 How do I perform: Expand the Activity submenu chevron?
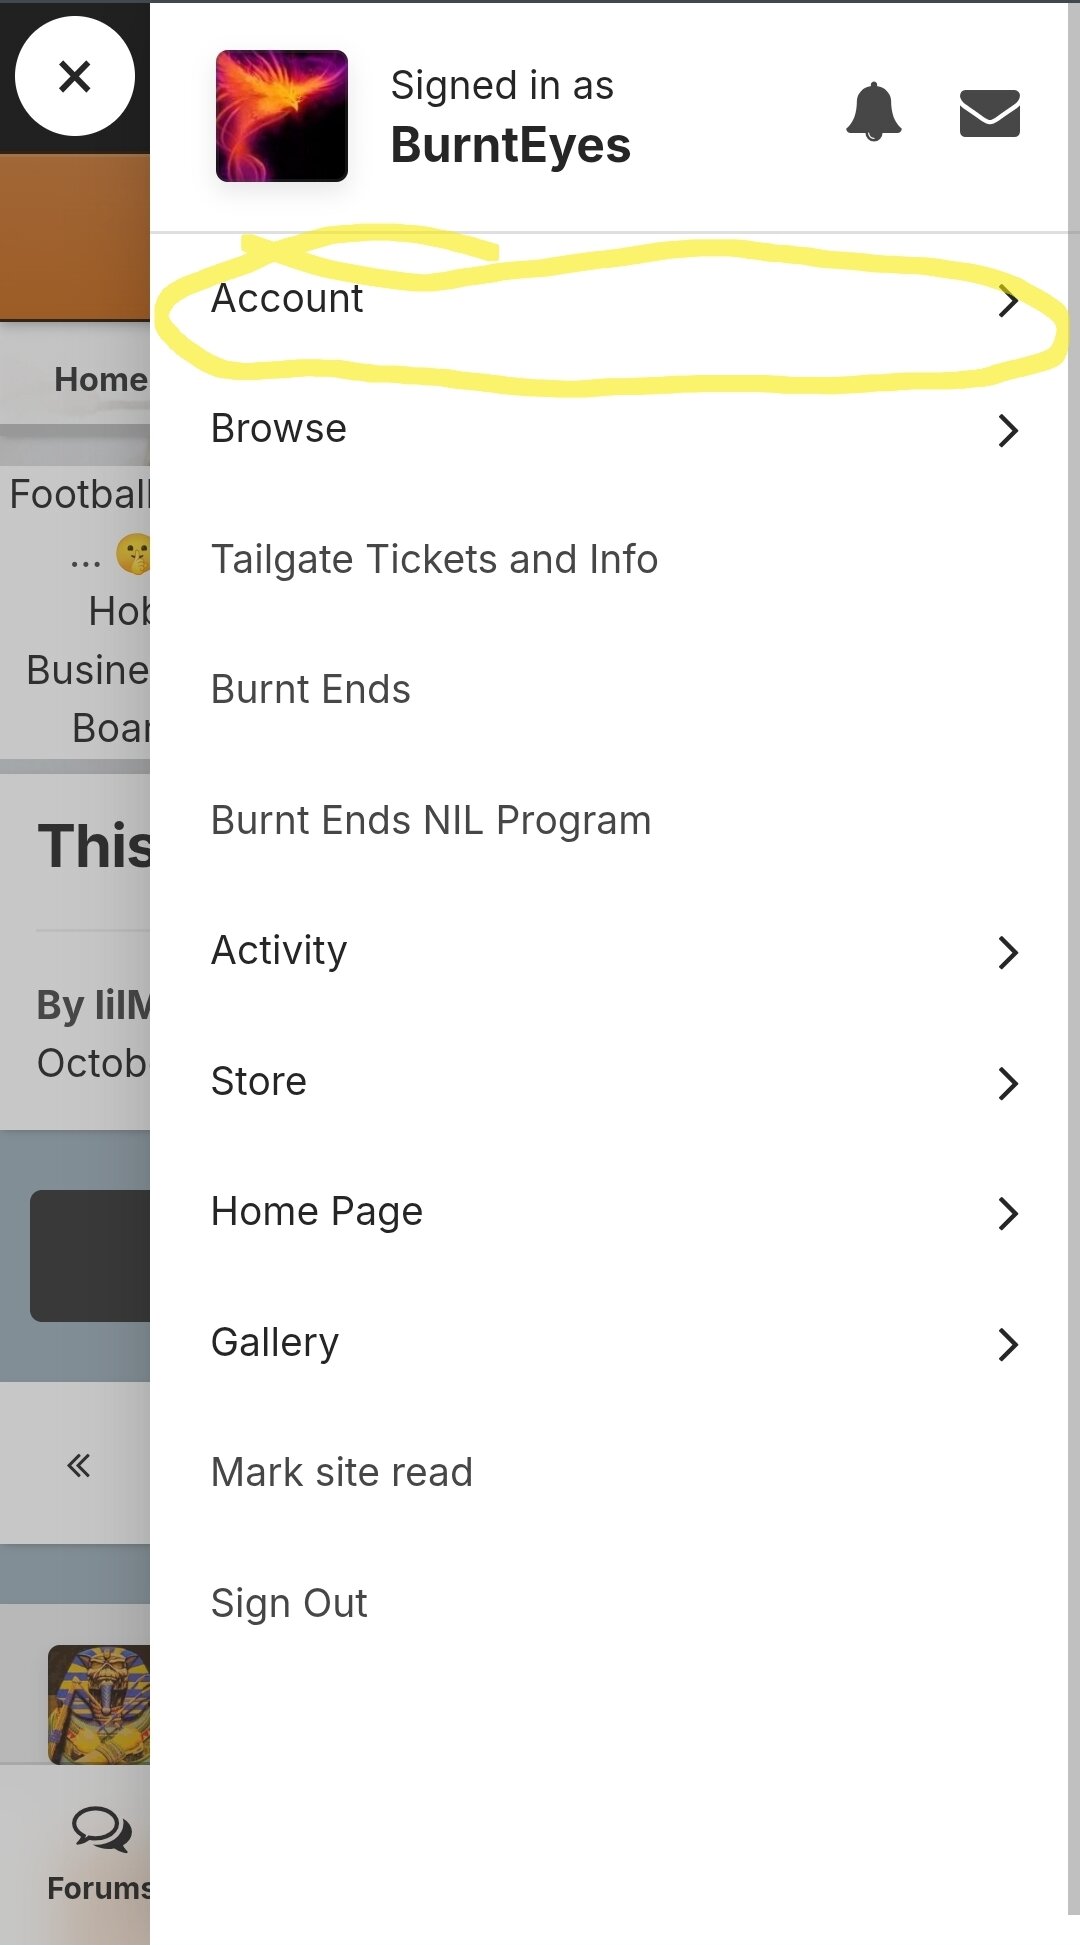[1008, 952]
